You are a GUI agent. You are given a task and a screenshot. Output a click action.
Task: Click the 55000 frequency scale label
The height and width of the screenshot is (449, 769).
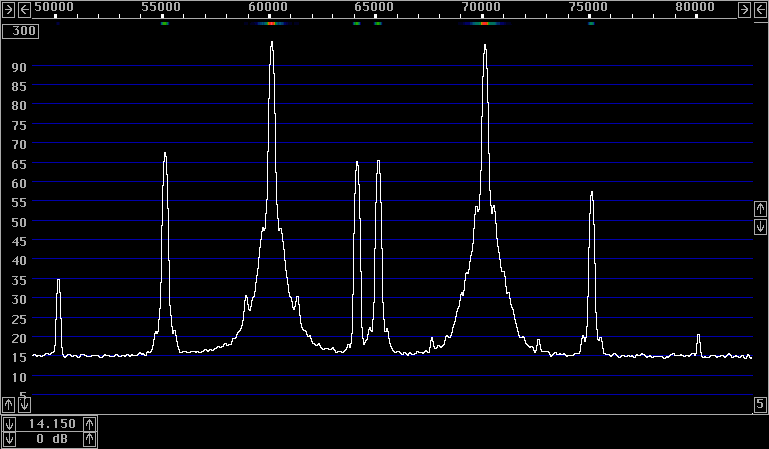[x=161, y=7]
